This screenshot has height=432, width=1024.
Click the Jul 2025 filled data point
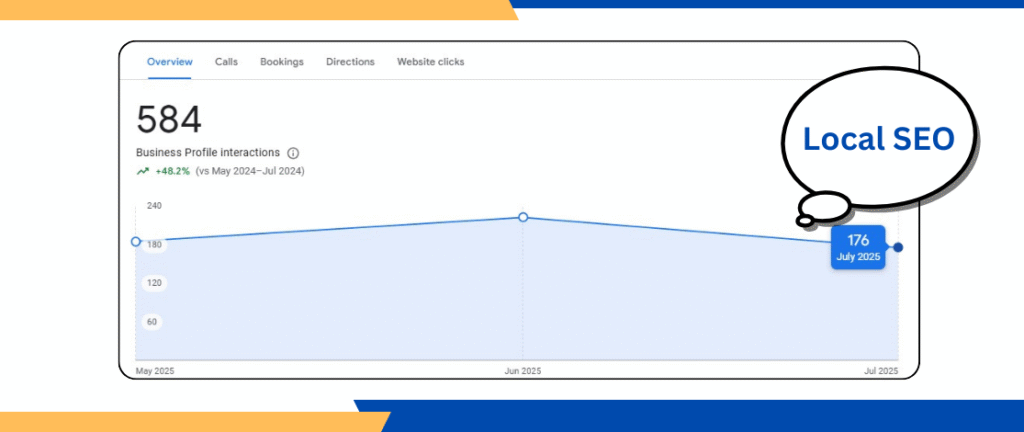898,247
